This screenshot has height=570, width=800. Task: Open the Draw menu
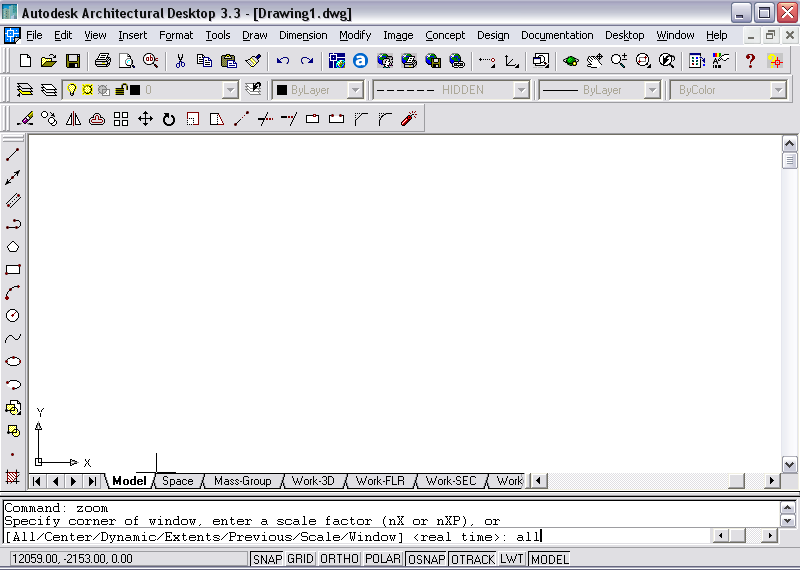(x=255, y=35)
